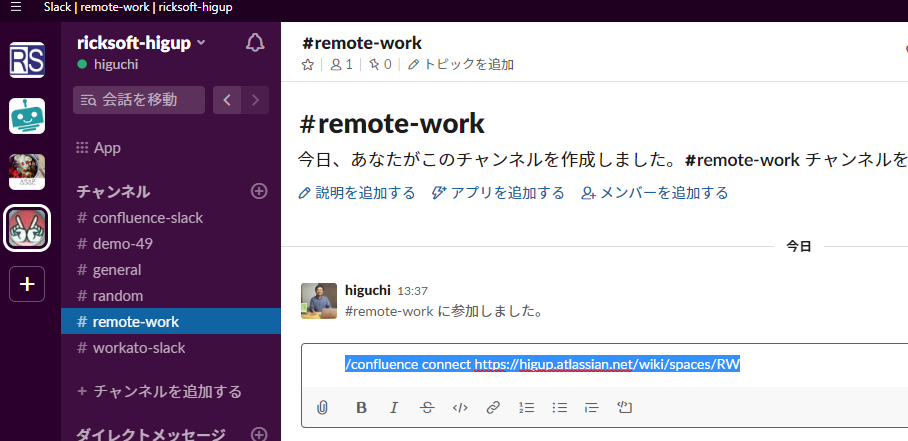The height and width of the screenshot is (441, 908).
Task: Switch to the food photo workspace
Action: click(x=27, y=172)
